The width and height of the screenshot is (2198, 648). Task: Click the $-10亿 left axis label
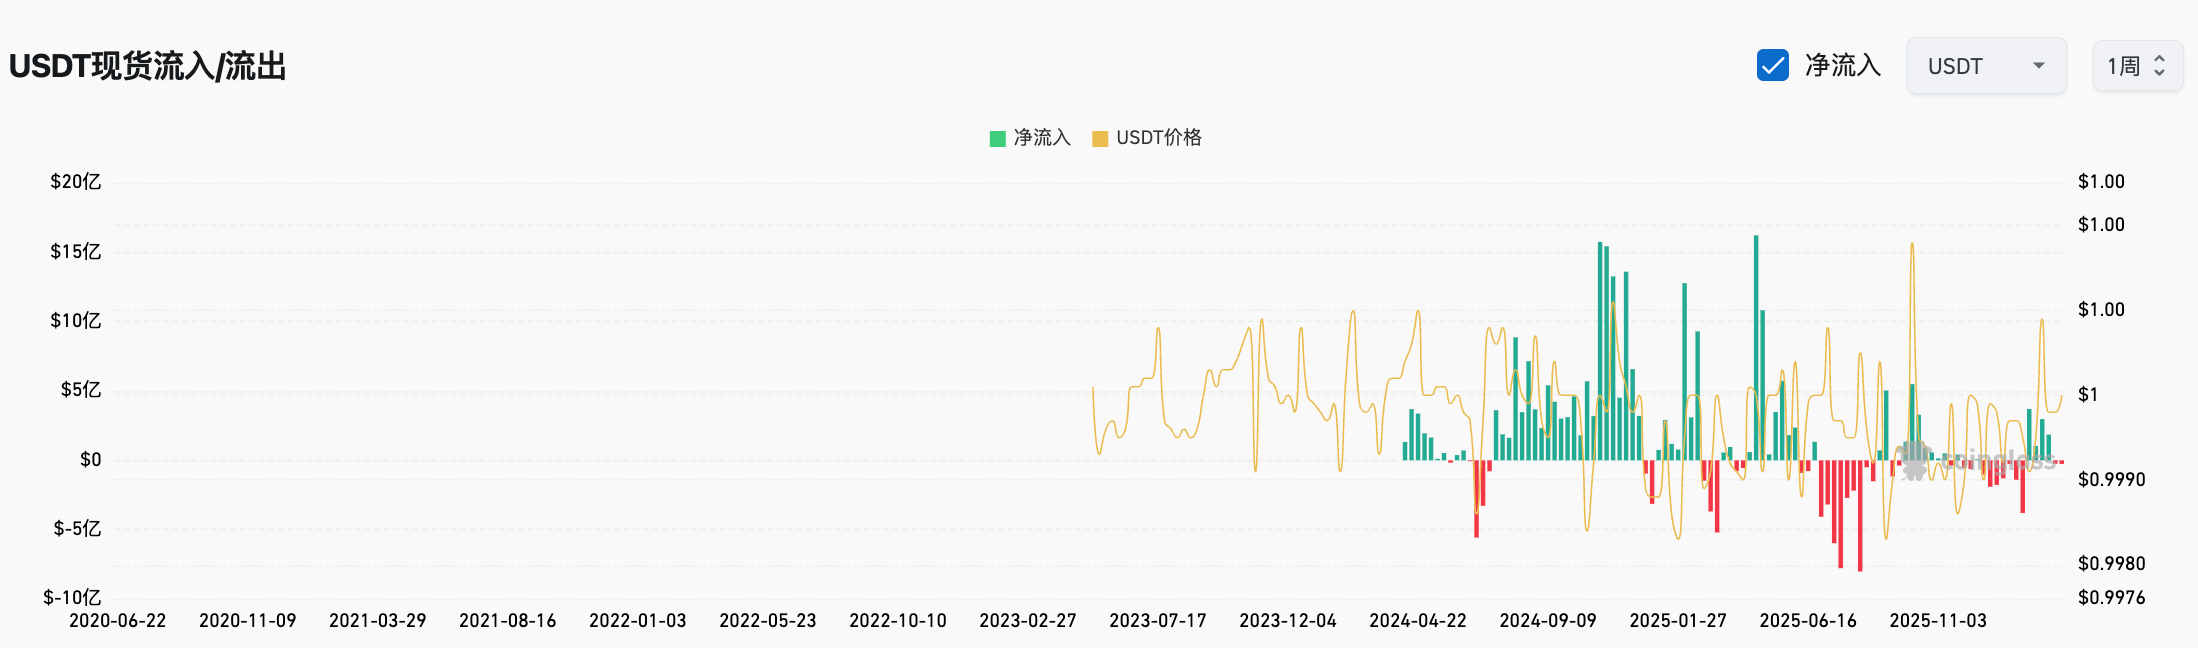click(72, 598)
